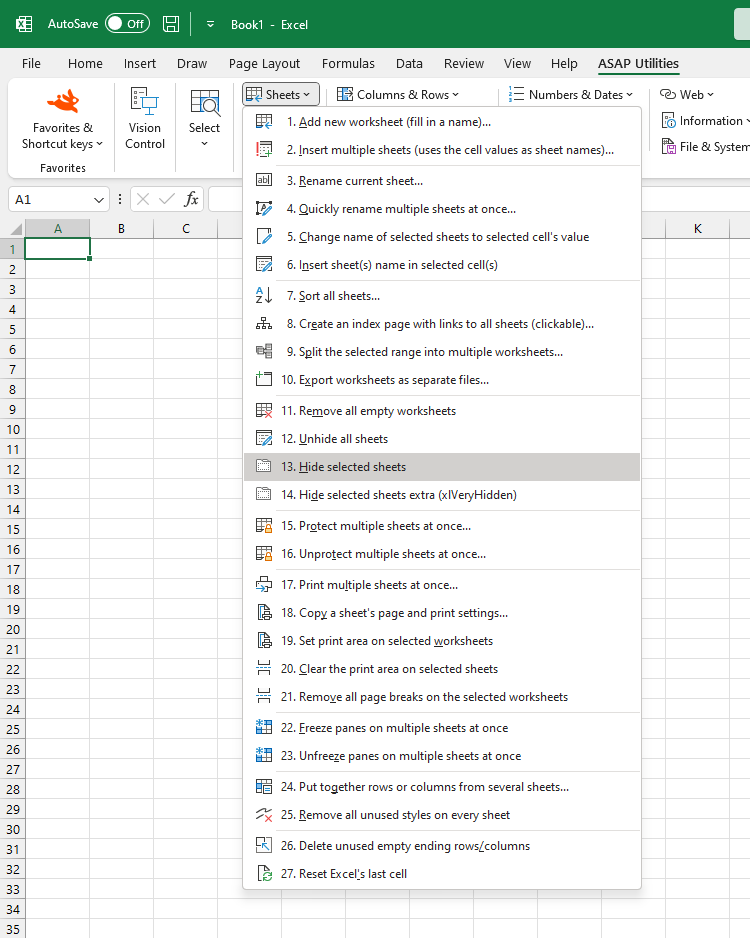This screenshot has height=938, width=750.
Task: Select Insert sheet(s) name in selected cell(s)
Action: [442, 264]
